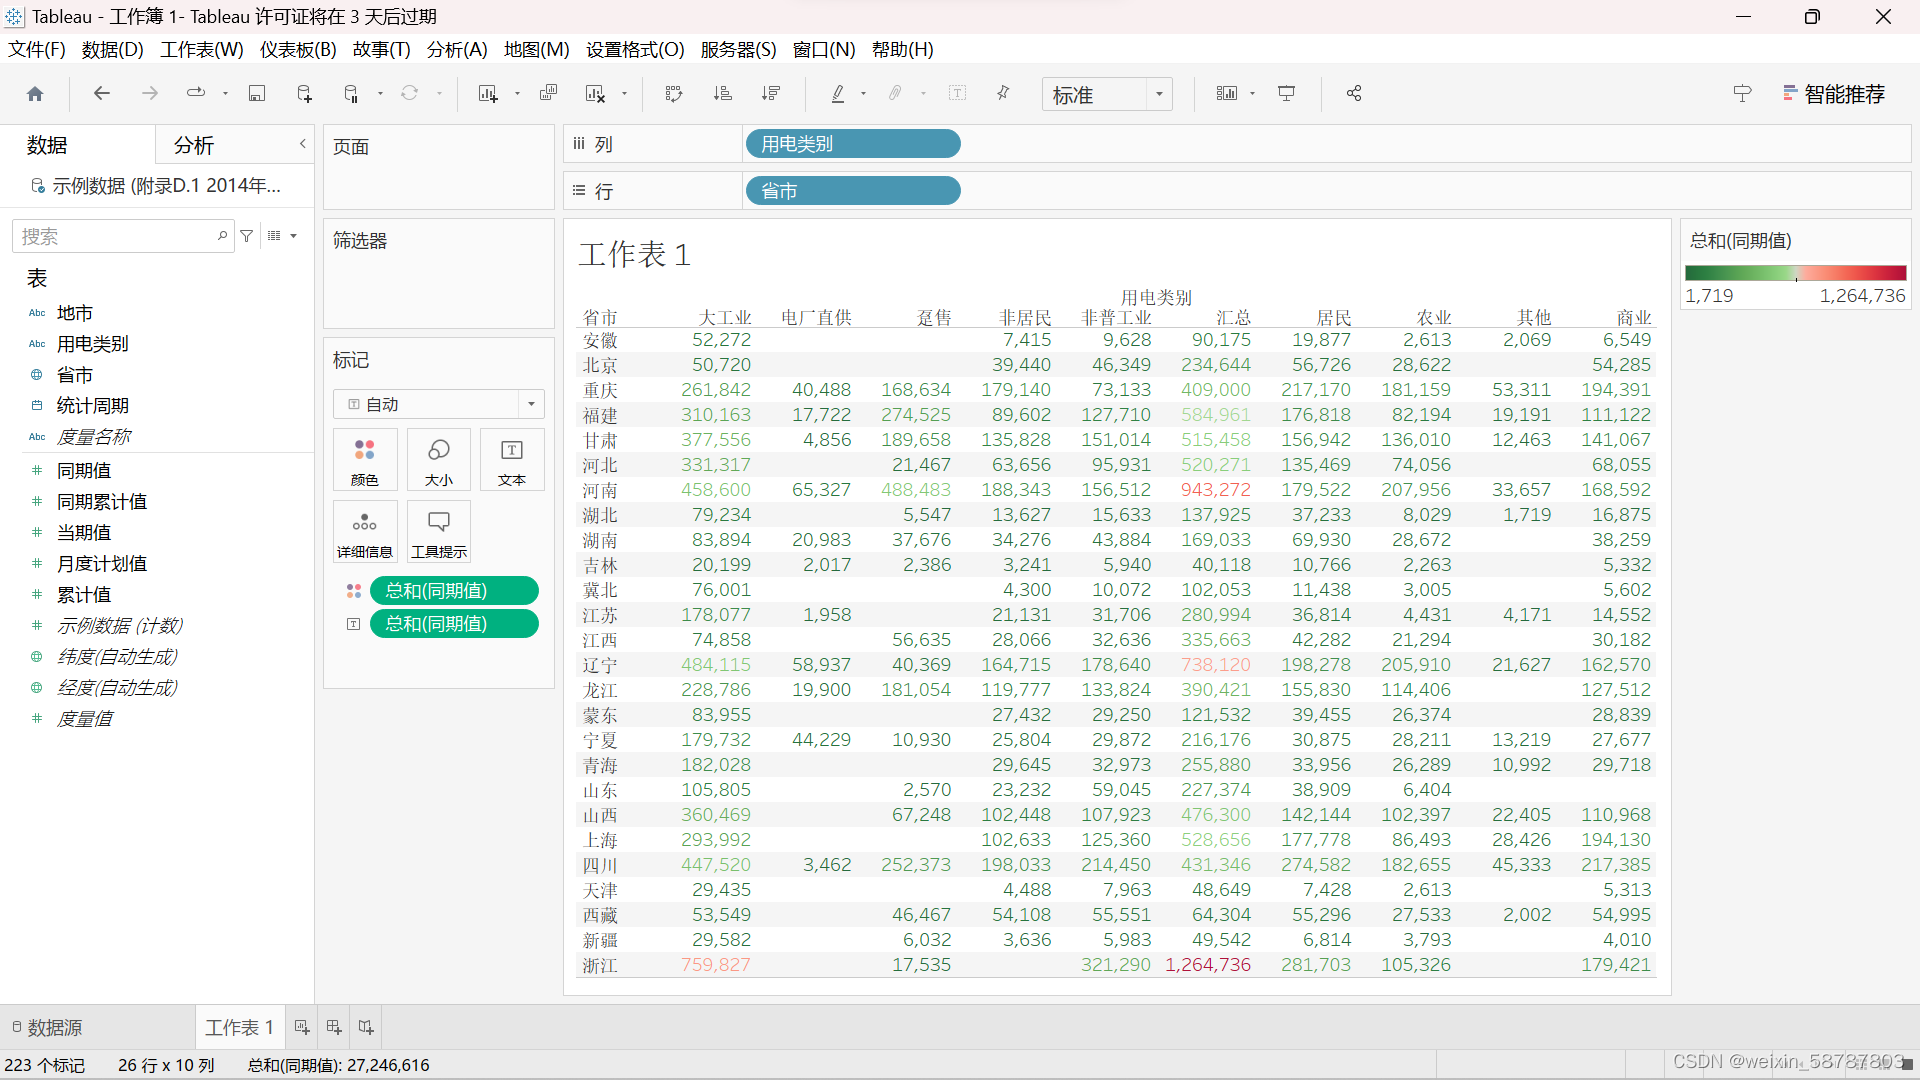Click the Swap rows and columns icon

click(673, 94)
